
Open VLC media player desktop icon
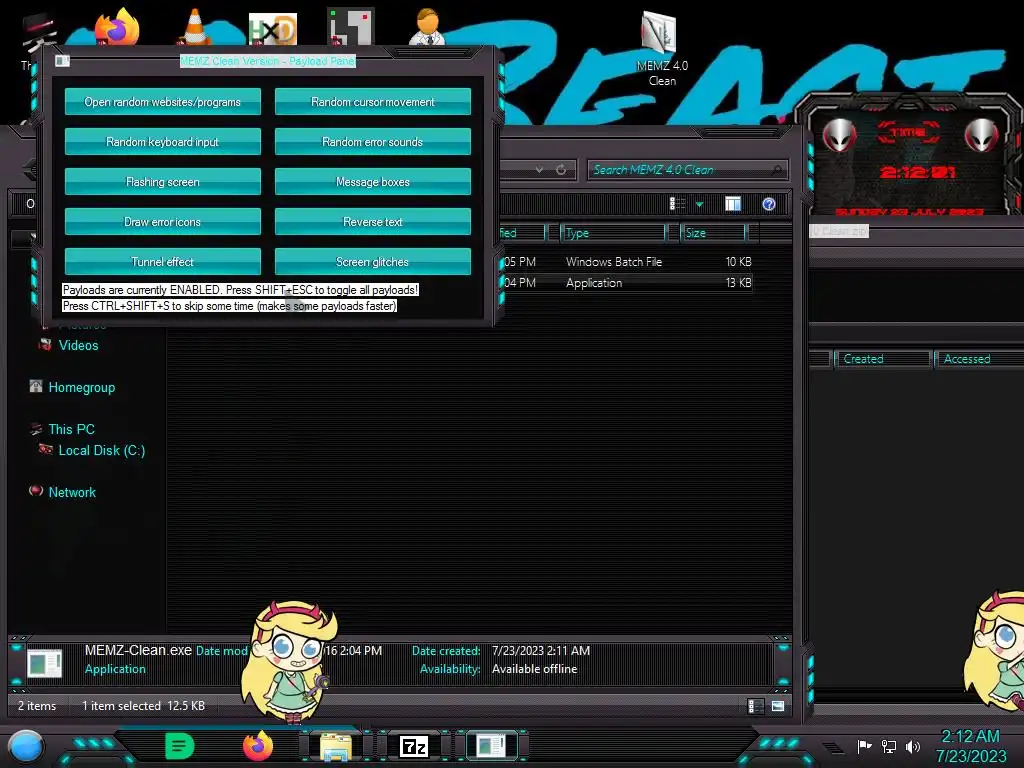tap(194, 27)
